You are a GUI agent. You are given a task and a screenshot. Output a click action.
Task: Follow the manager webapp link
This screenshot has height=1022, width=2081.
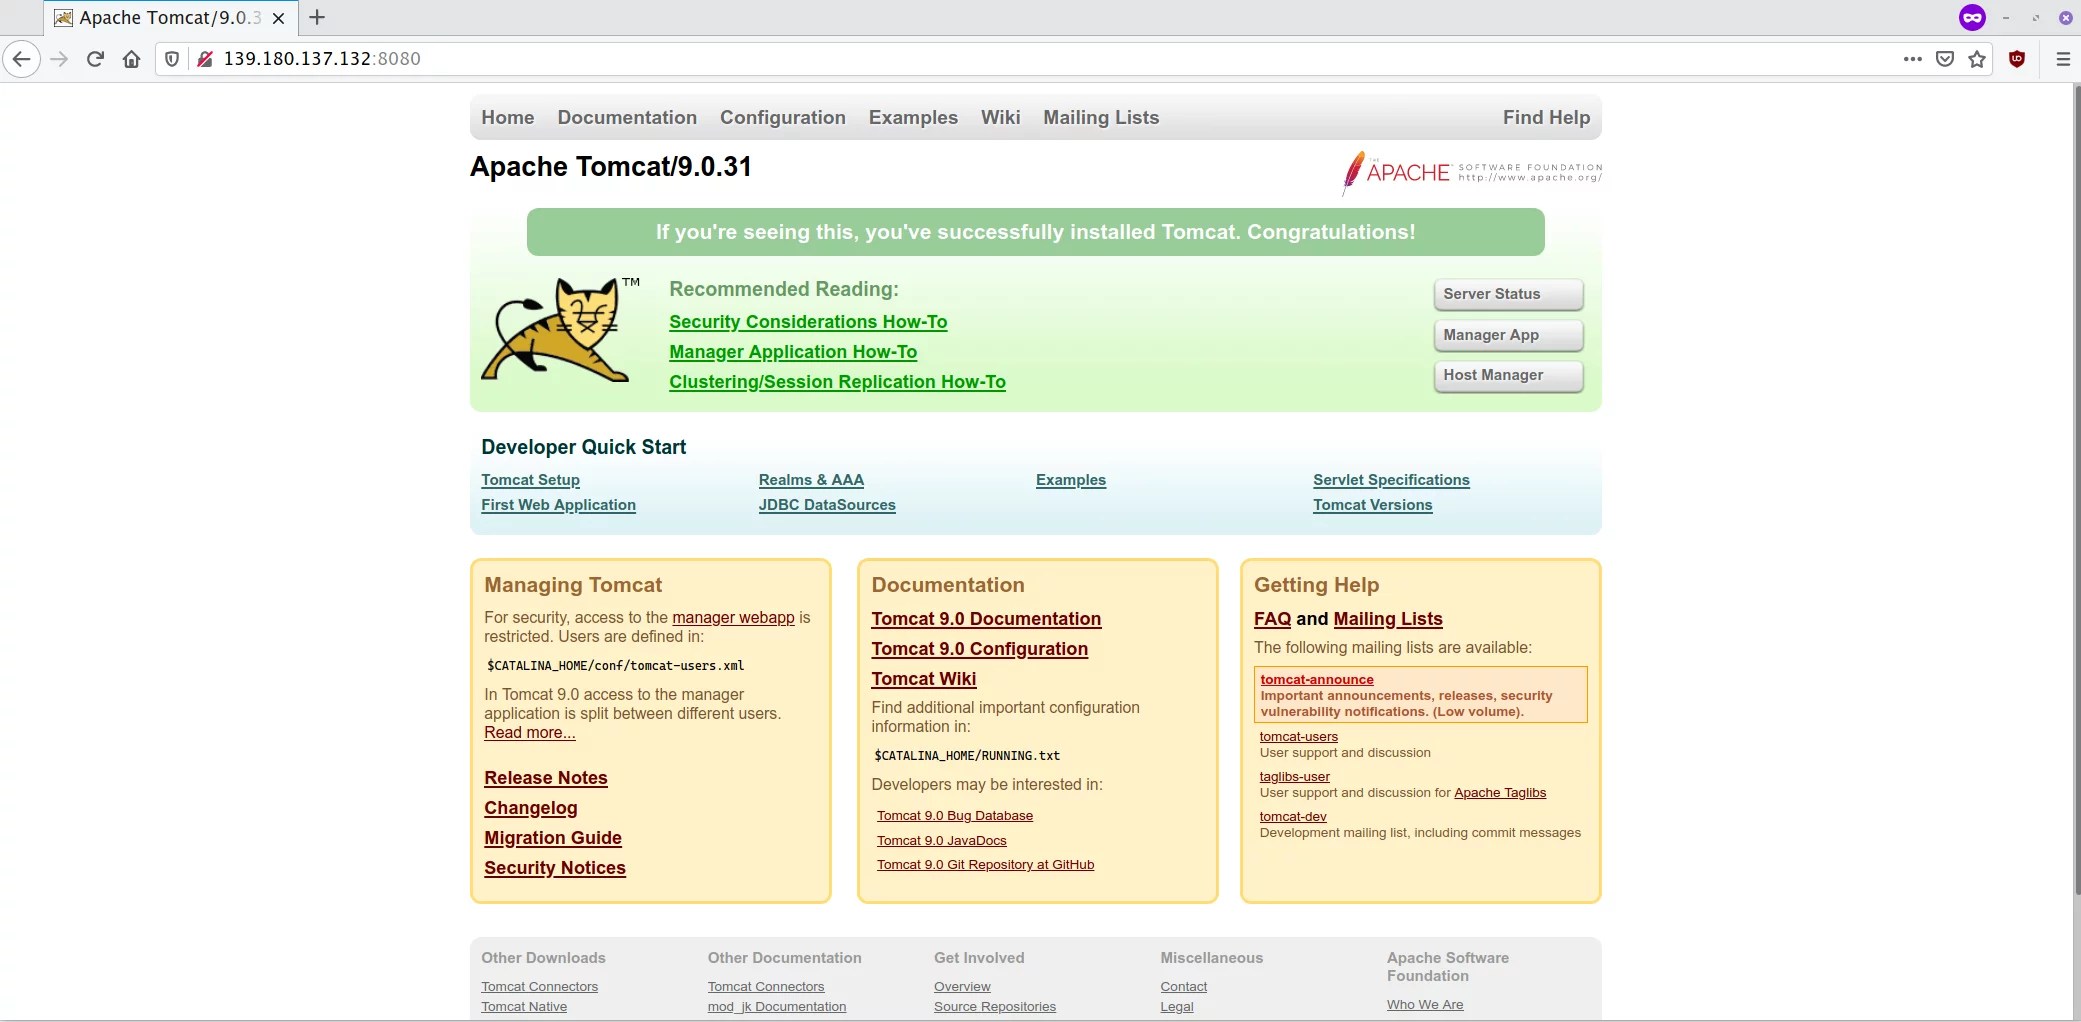coord(733,618)
